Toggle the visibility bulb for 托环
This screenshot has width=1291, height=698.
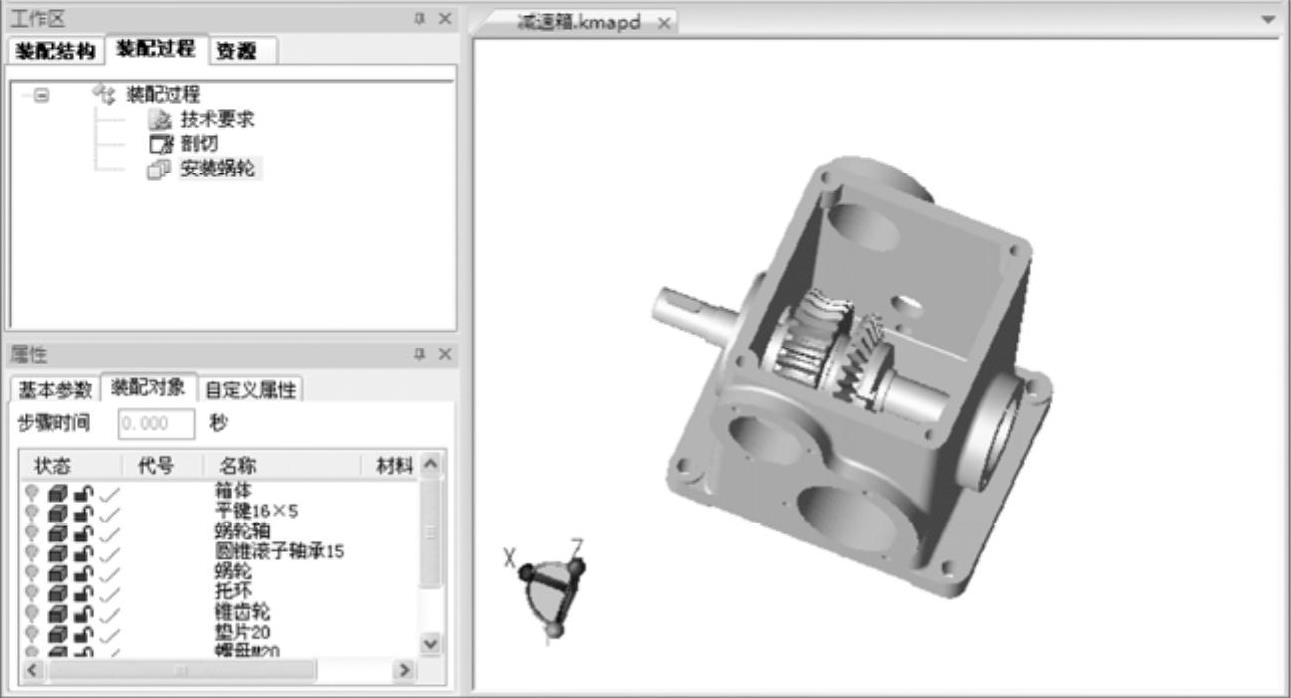tap(32, 592)
